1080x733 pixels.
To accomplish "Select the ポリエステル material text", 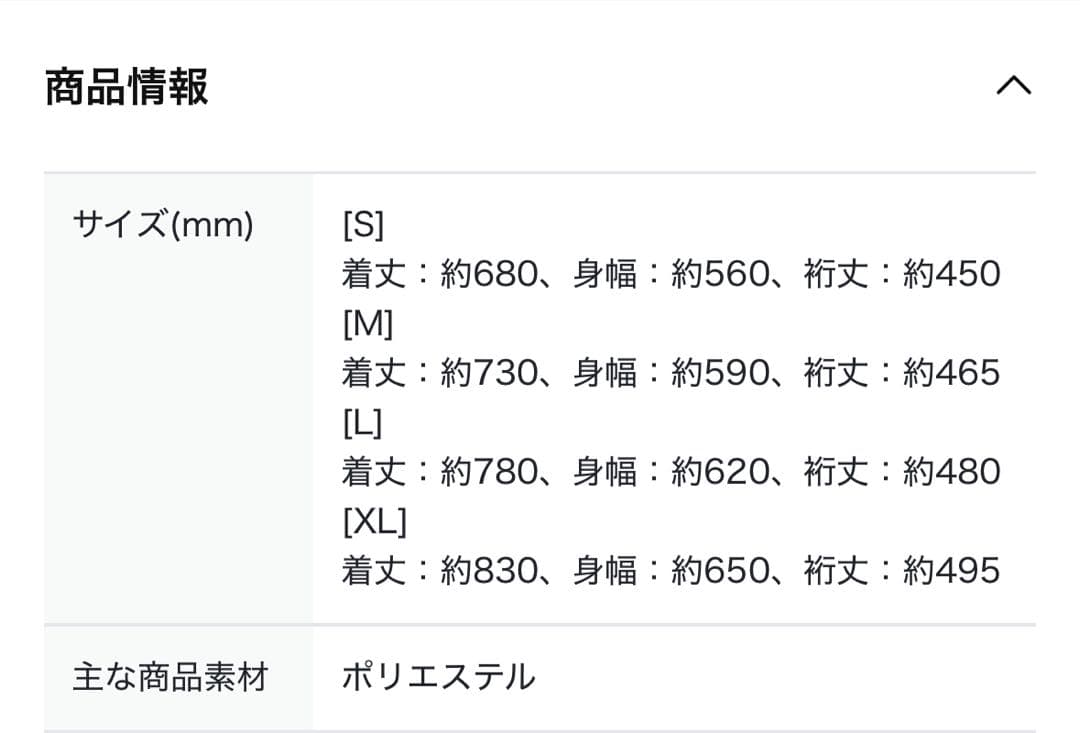I will [438, 676].
